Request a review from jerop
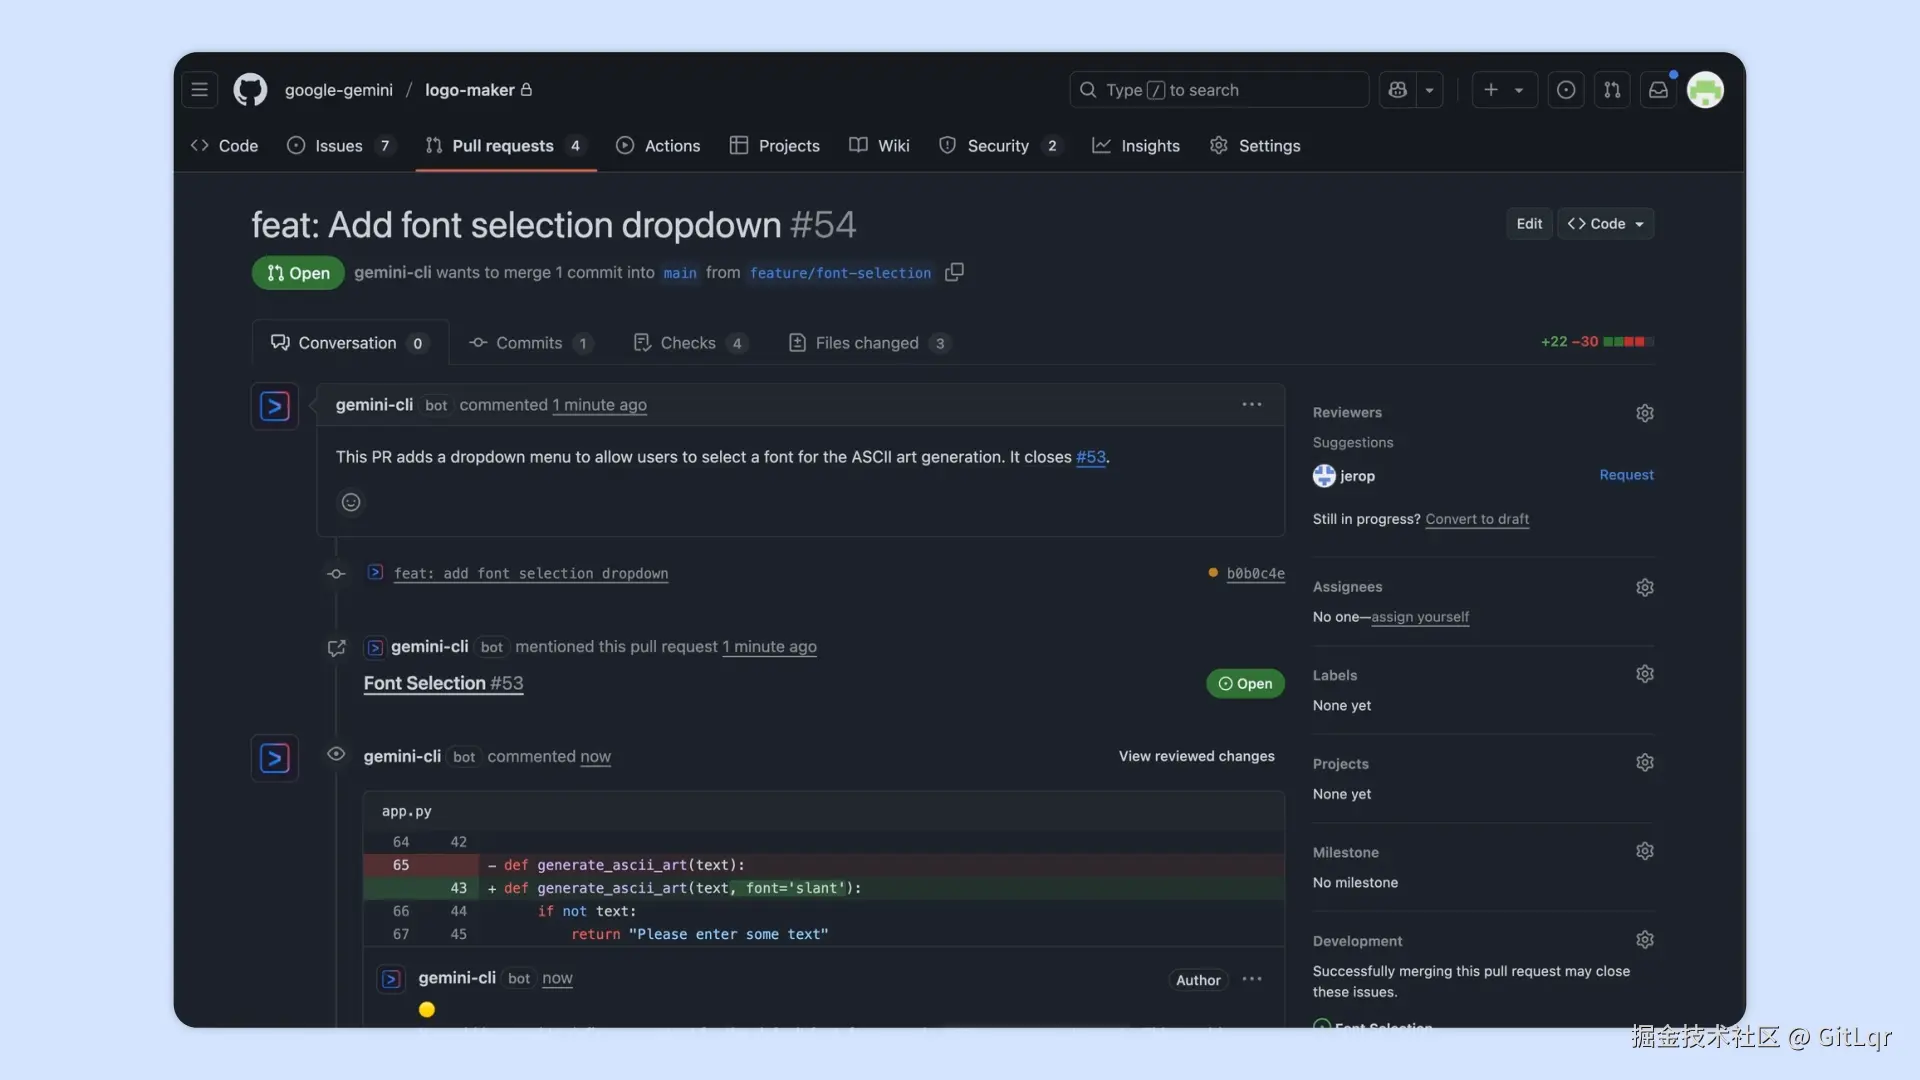Image resolution: width=1920 pixels, height=1080 pixels. coord(1626,475)
